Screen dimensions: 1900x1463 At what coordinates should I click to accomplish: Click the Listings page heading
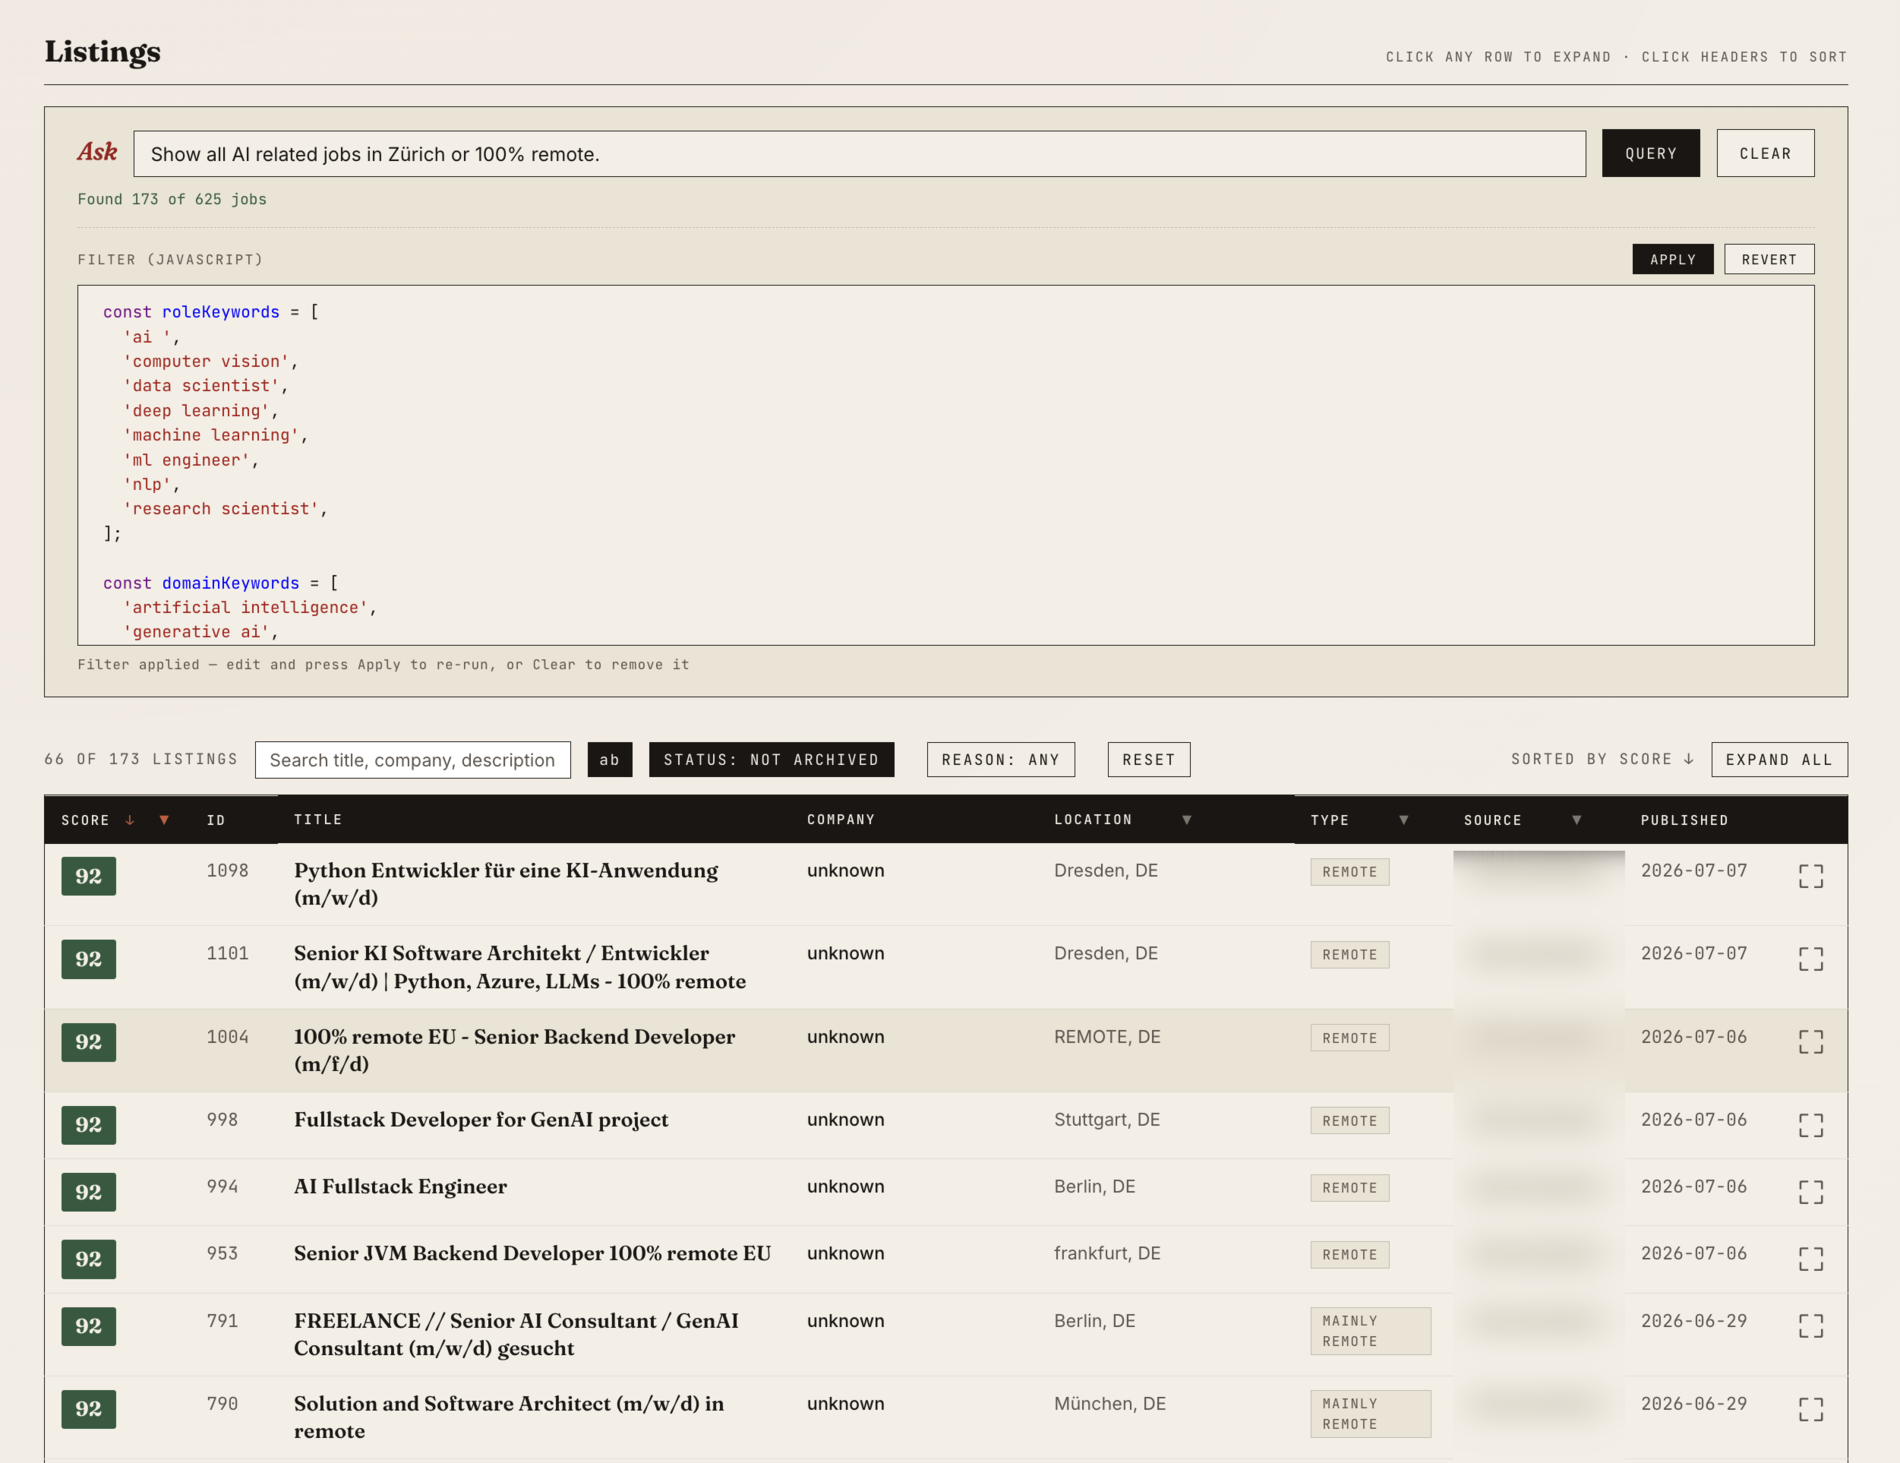pos(102,52)
